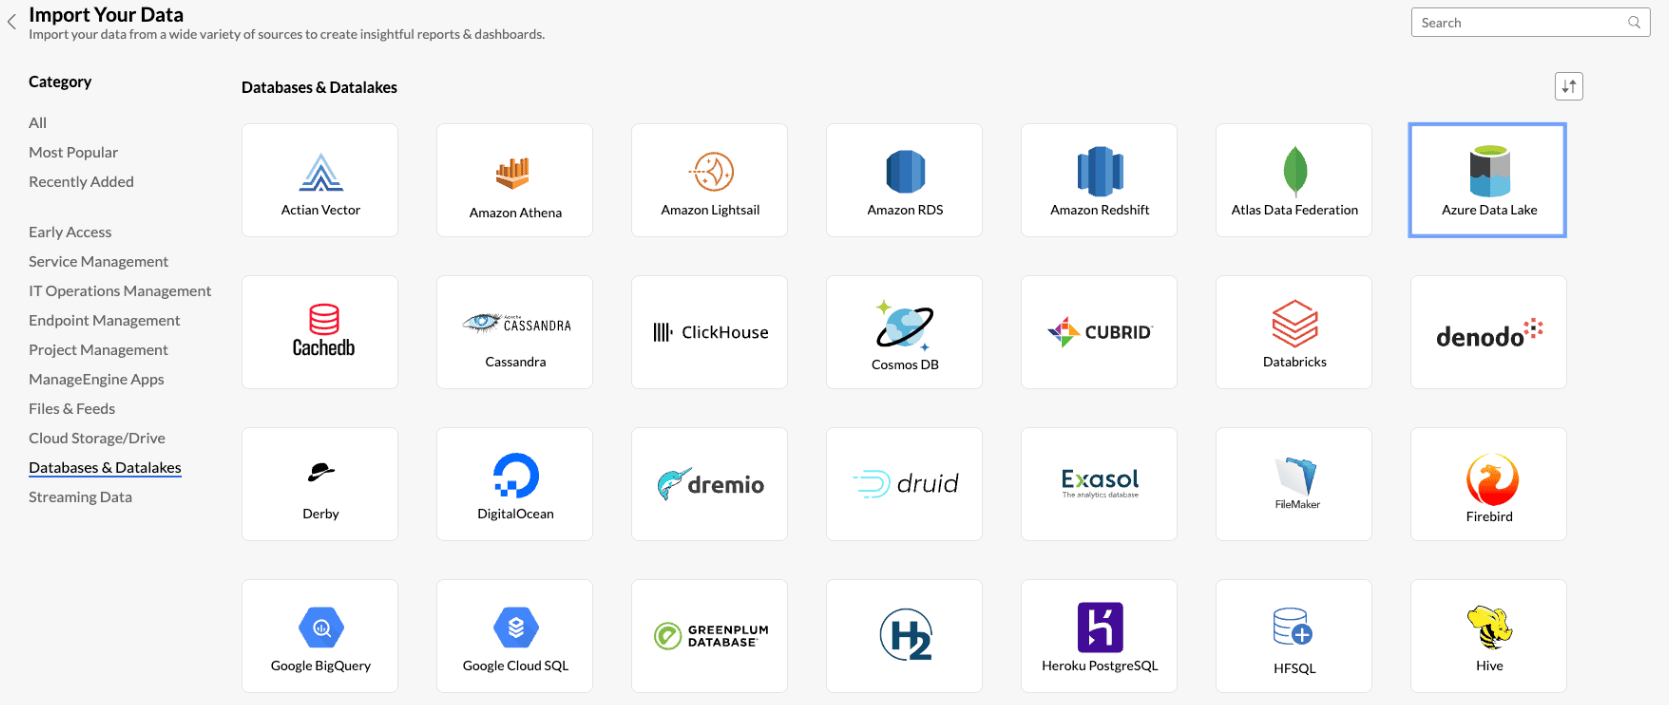Open the Streaming Data category

[x=80, y=497]
